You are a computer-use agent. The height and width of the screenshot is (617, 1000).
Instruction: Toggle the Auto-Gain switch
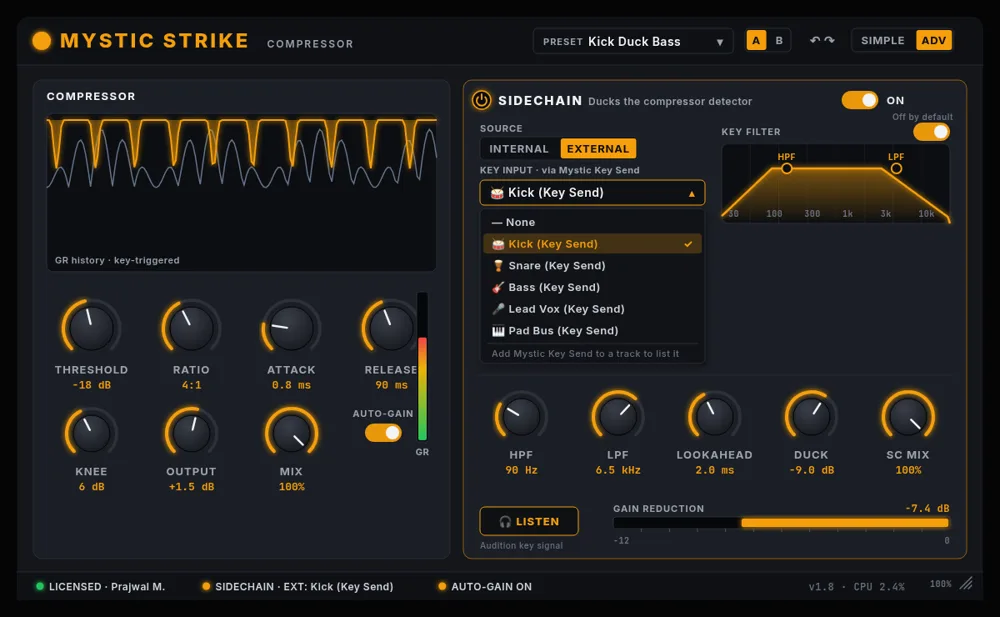pyautogui.click(x=383, y=433)
